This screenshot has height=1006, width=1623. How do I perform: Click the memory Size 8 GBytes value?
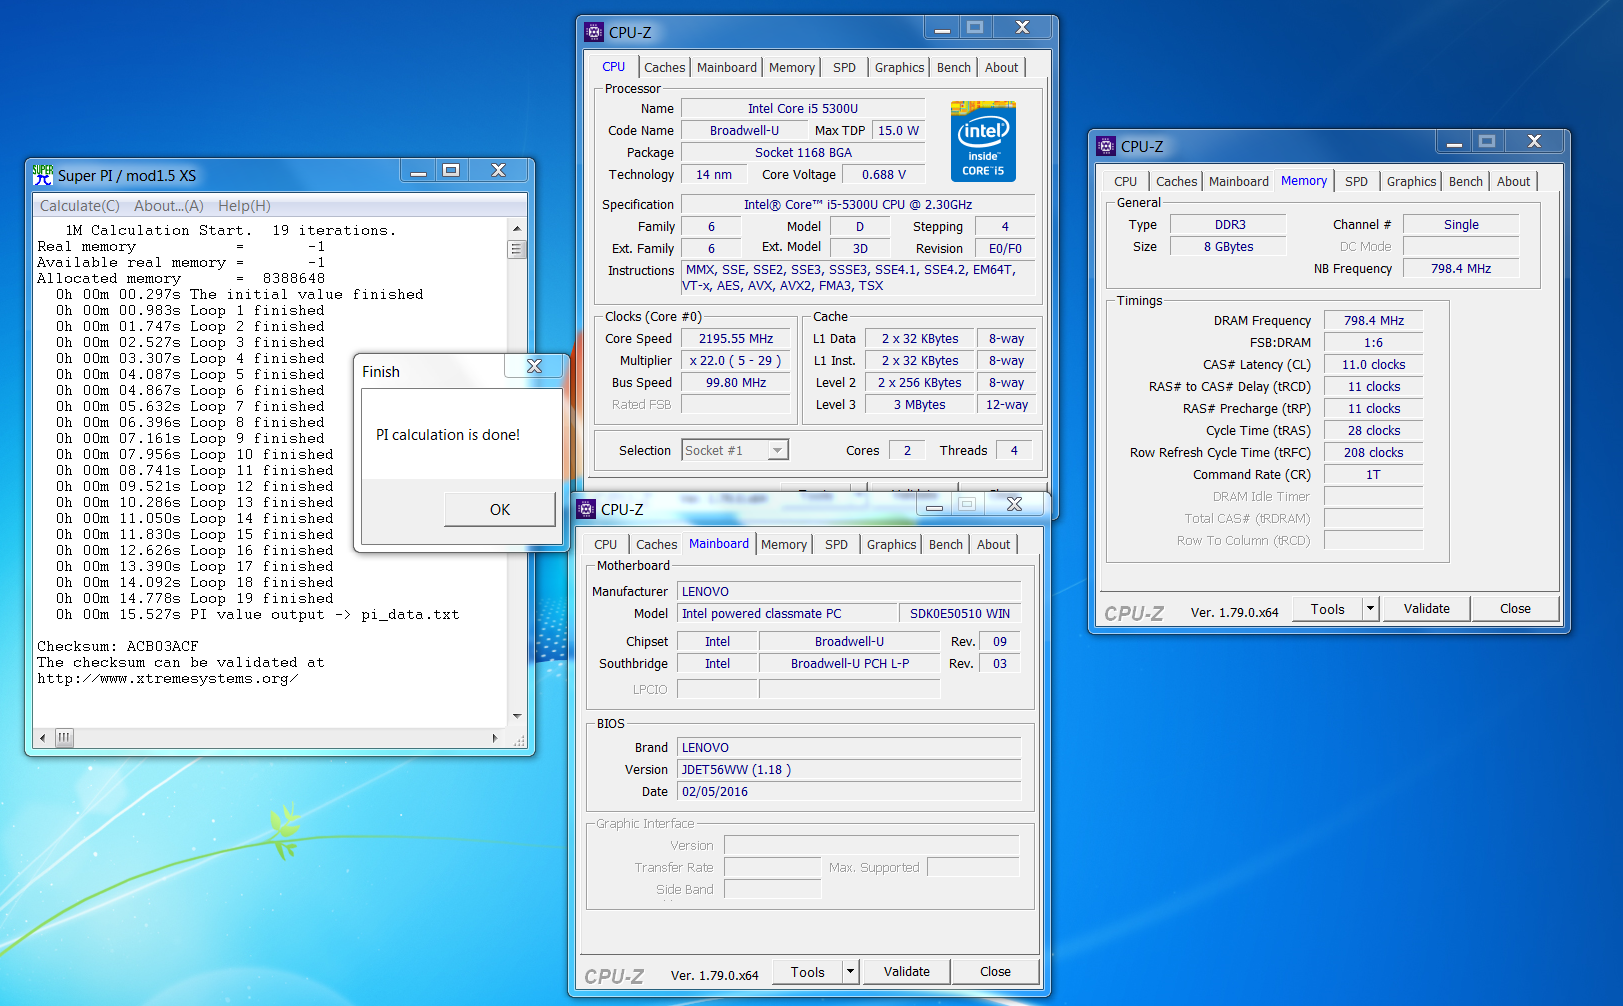pos(1229,247)
